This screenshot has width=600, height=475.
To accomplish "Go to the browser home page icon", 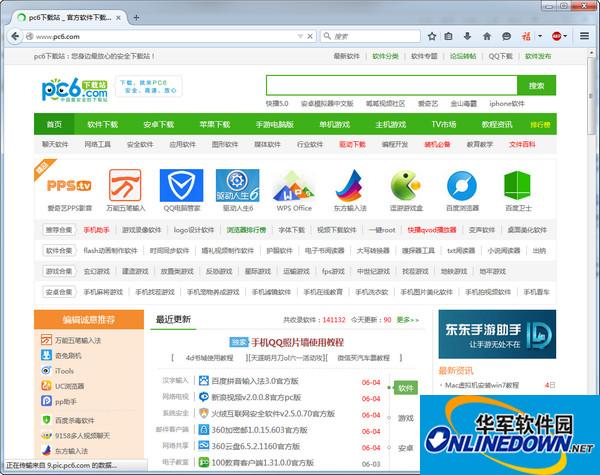I will (x=487, y=36).
